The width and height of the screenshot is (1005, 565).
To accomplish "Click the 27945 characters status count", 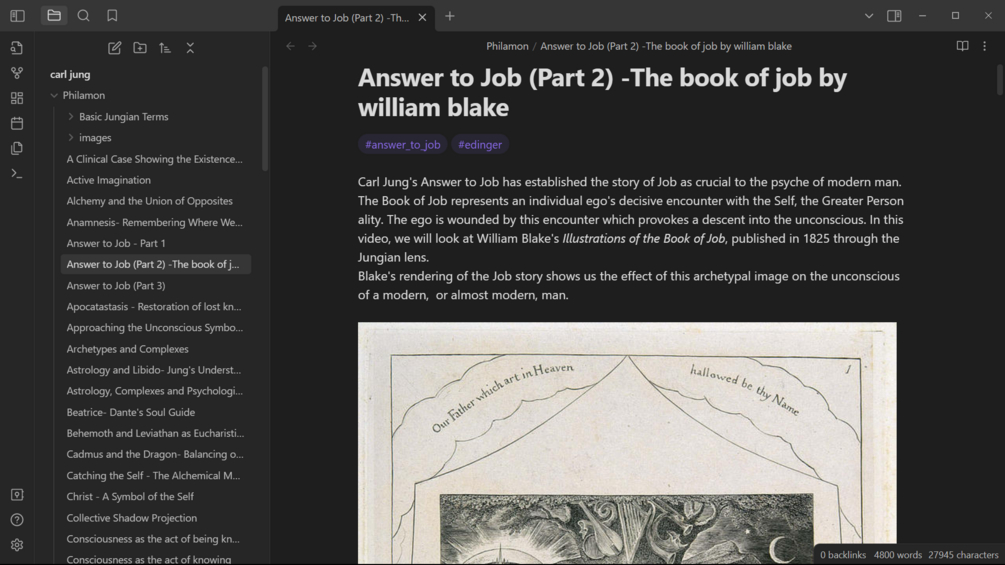I will [963, 555].
